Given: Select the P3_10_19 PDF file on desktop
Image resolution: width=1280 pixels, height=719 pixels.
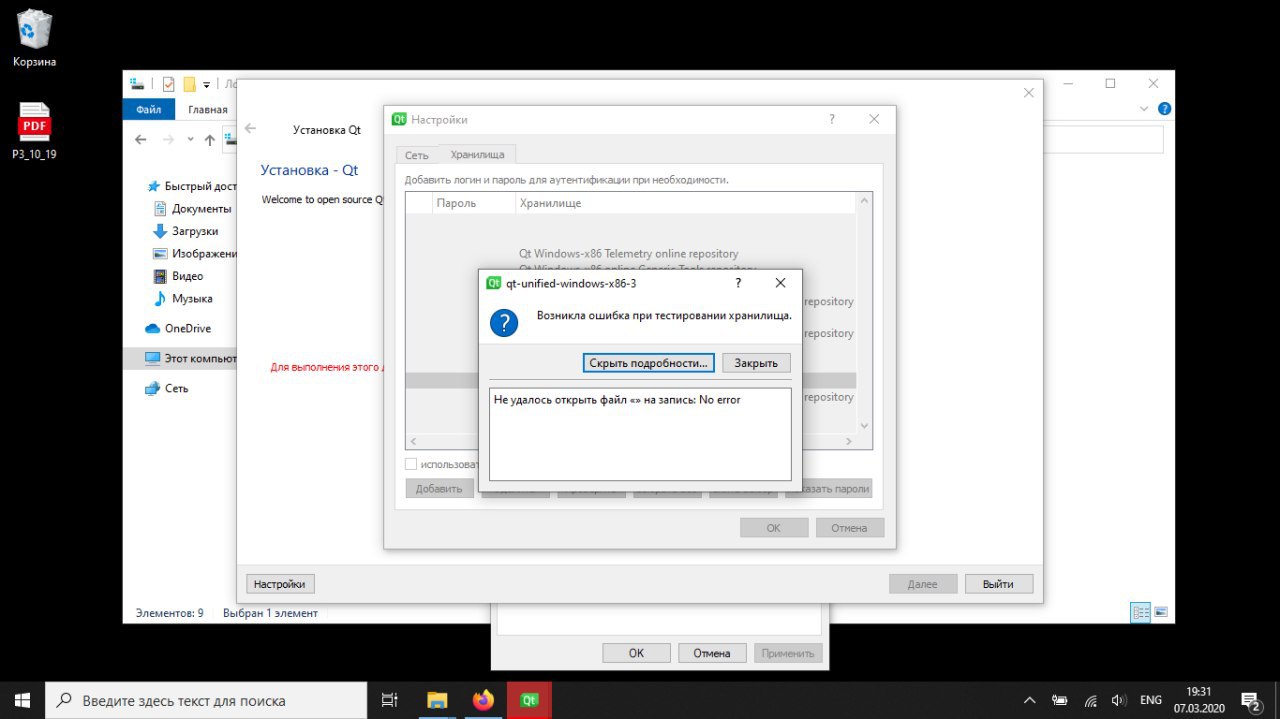Looking at the screenshot, I should click(34, 131).
